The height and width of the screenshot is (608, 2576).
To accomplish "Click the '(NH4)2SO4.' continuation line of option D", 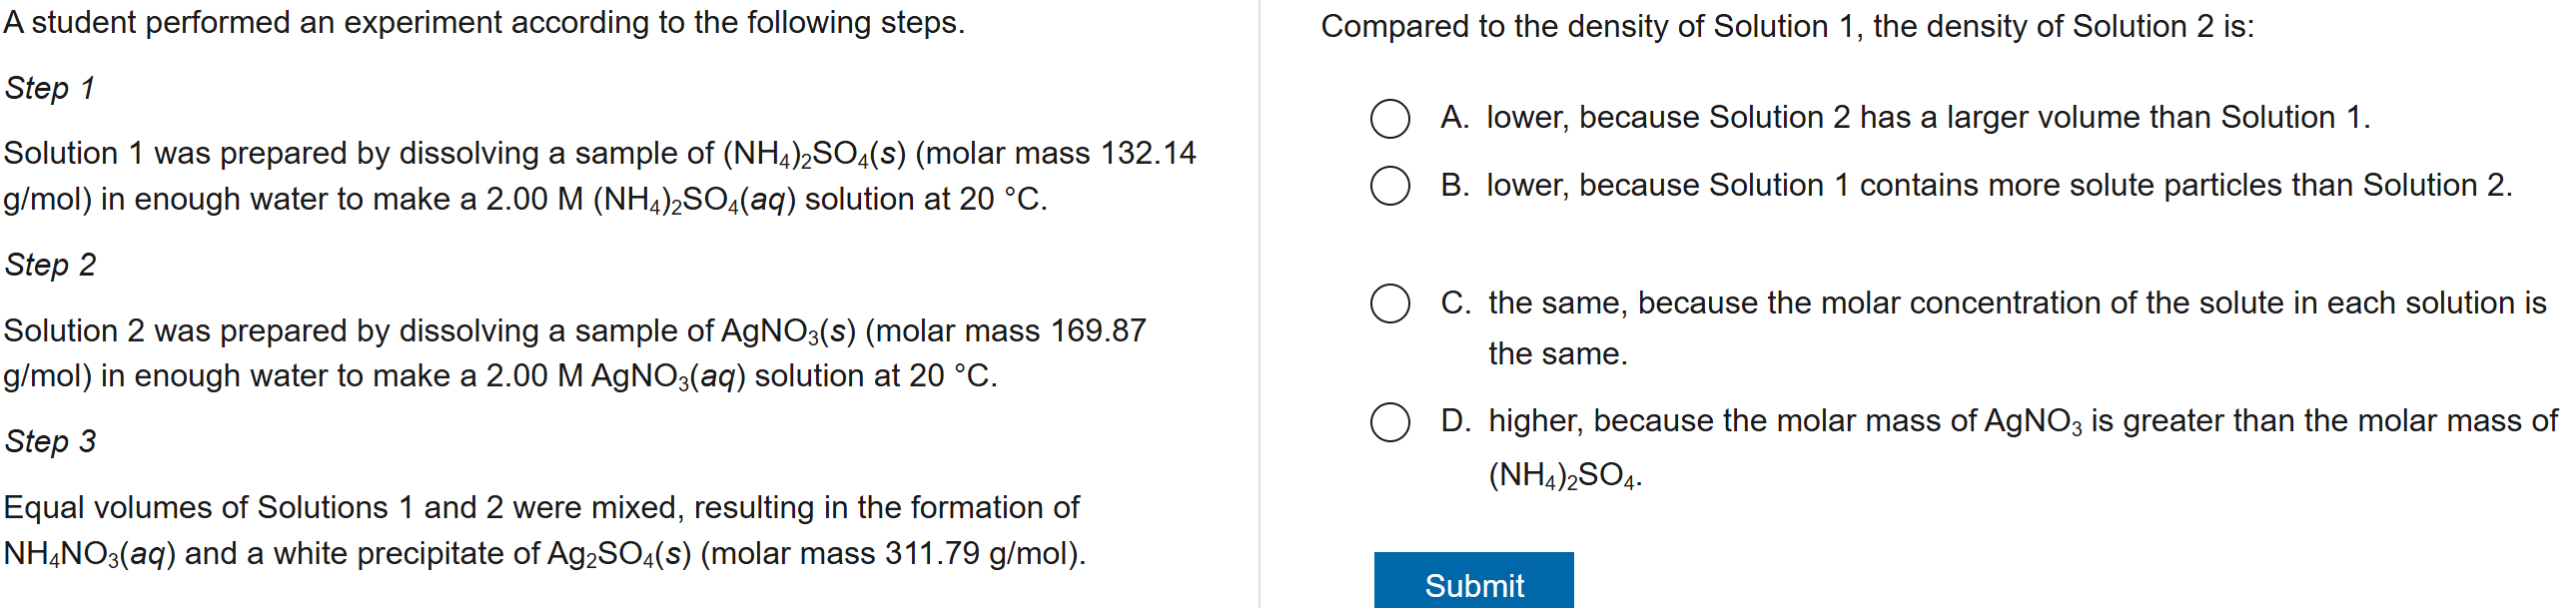I will coord(1565,475).
